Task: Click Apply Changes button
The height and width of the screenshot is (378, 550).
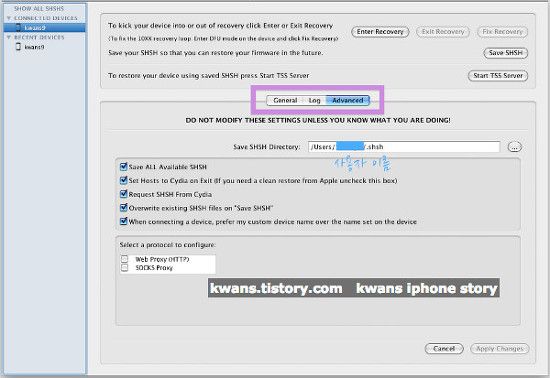Action: (499, 349)
